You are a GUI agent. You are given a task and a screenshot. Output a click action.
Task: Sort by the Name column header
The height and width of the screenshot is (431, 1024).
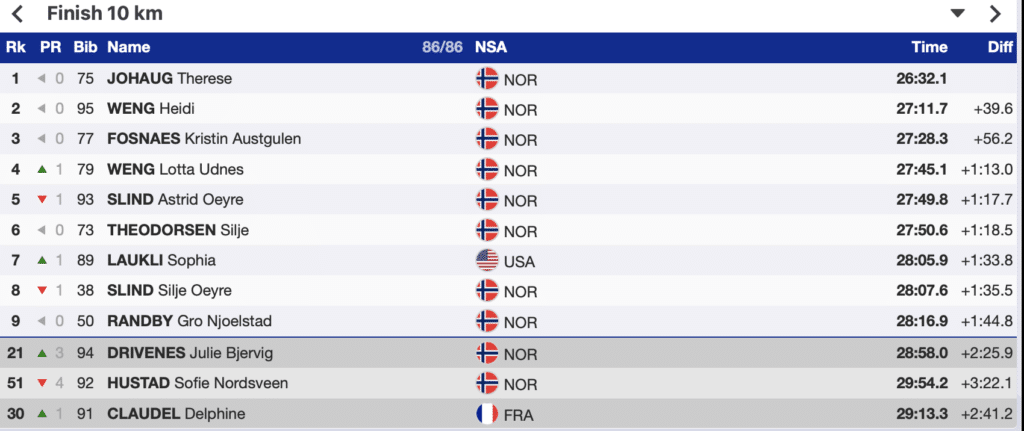[x=129, y=47]
